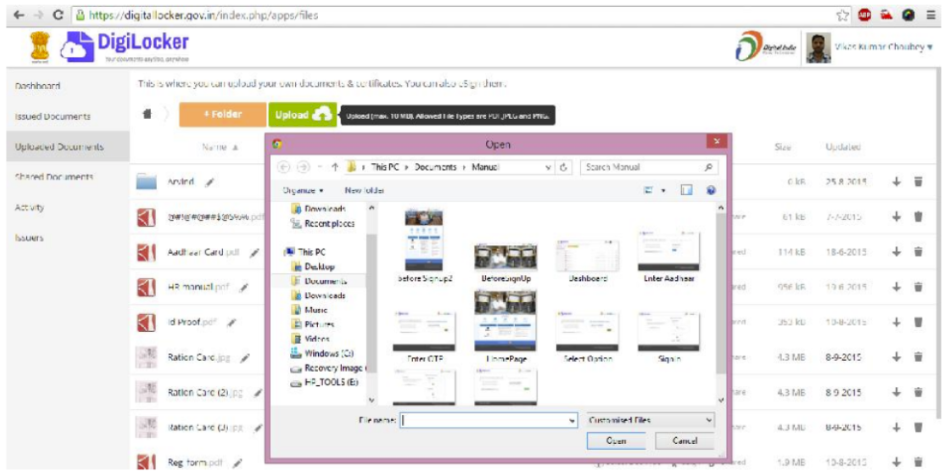The height and width of the screenshot is (474, 946).
Task: Rename Aadhaar Card.pdf with pencil icon
Action: (x=254, y=253)
